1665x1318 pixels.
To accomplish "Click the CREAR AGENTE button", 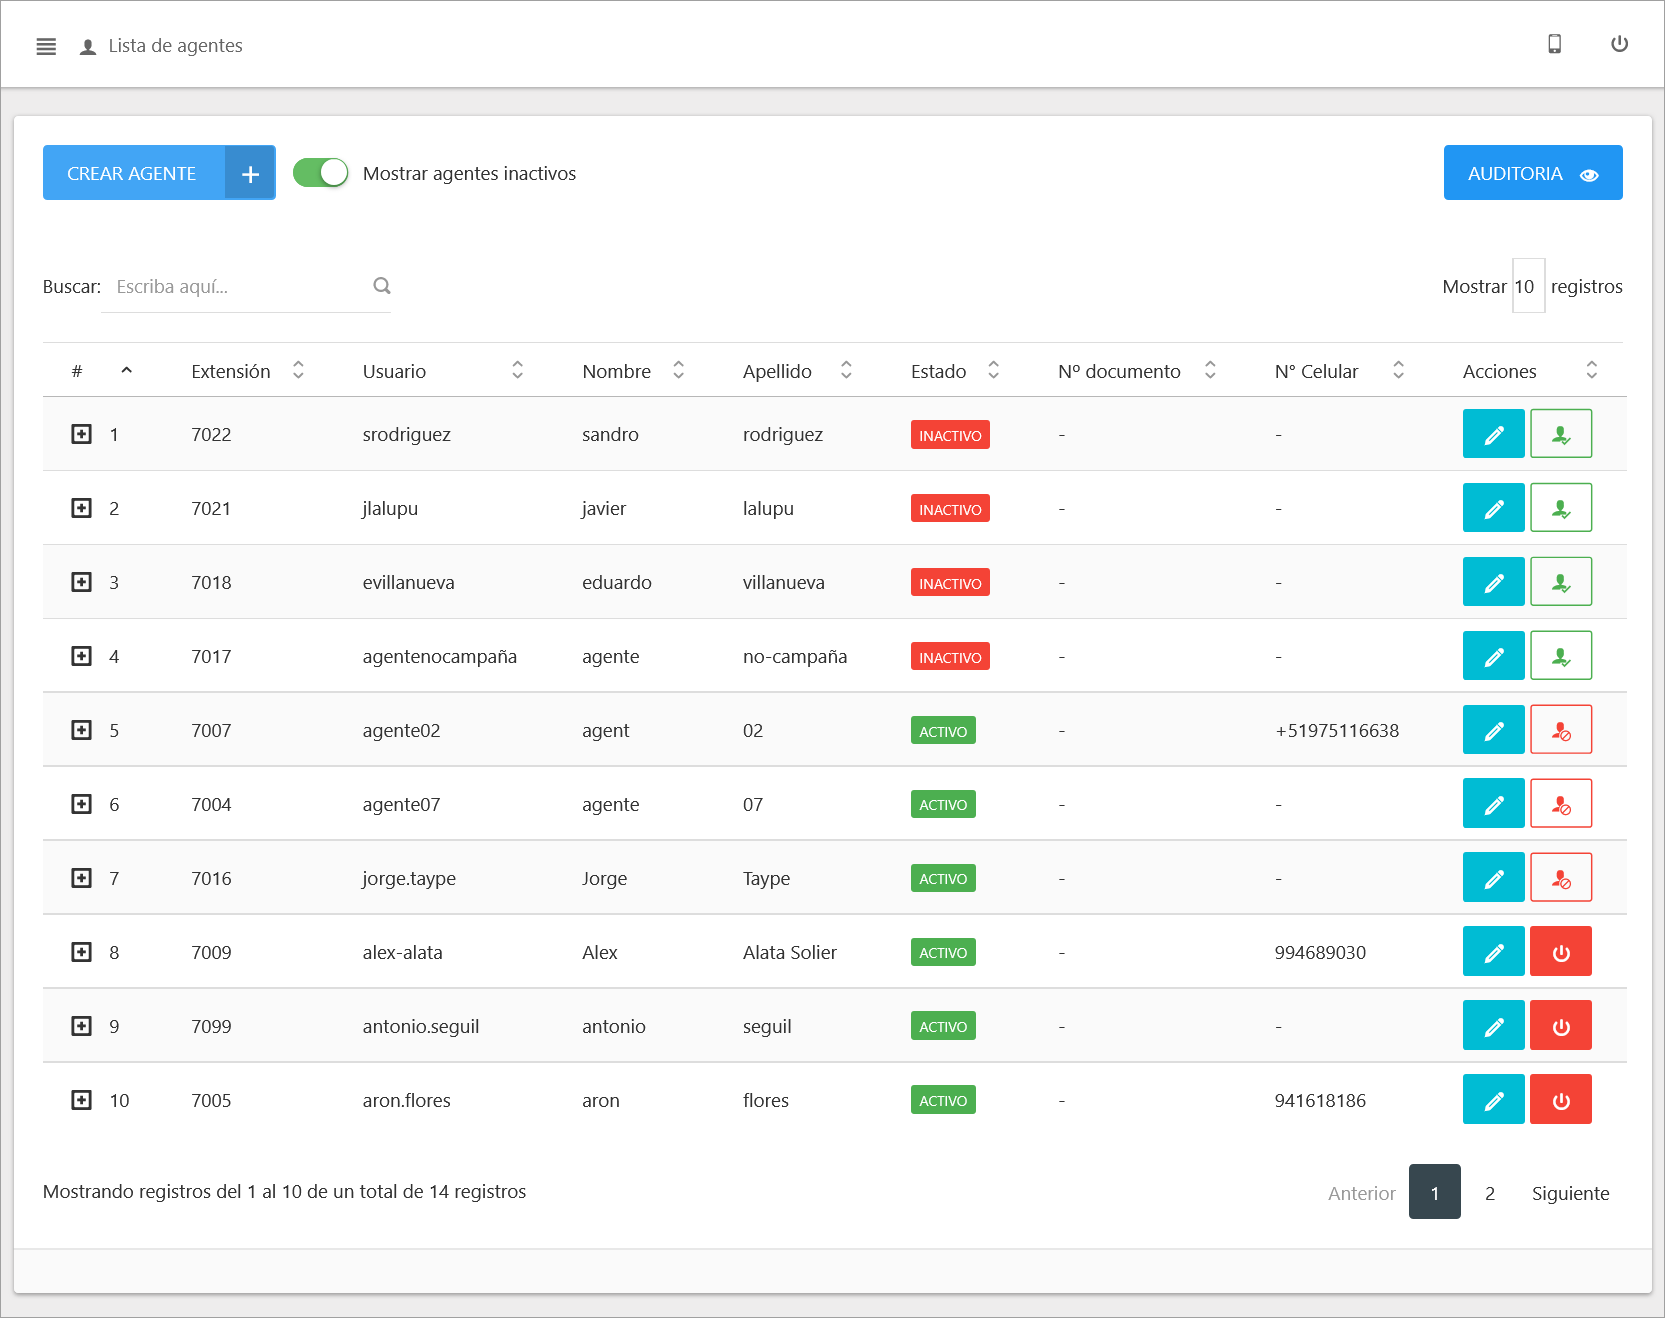I will 158,173.
